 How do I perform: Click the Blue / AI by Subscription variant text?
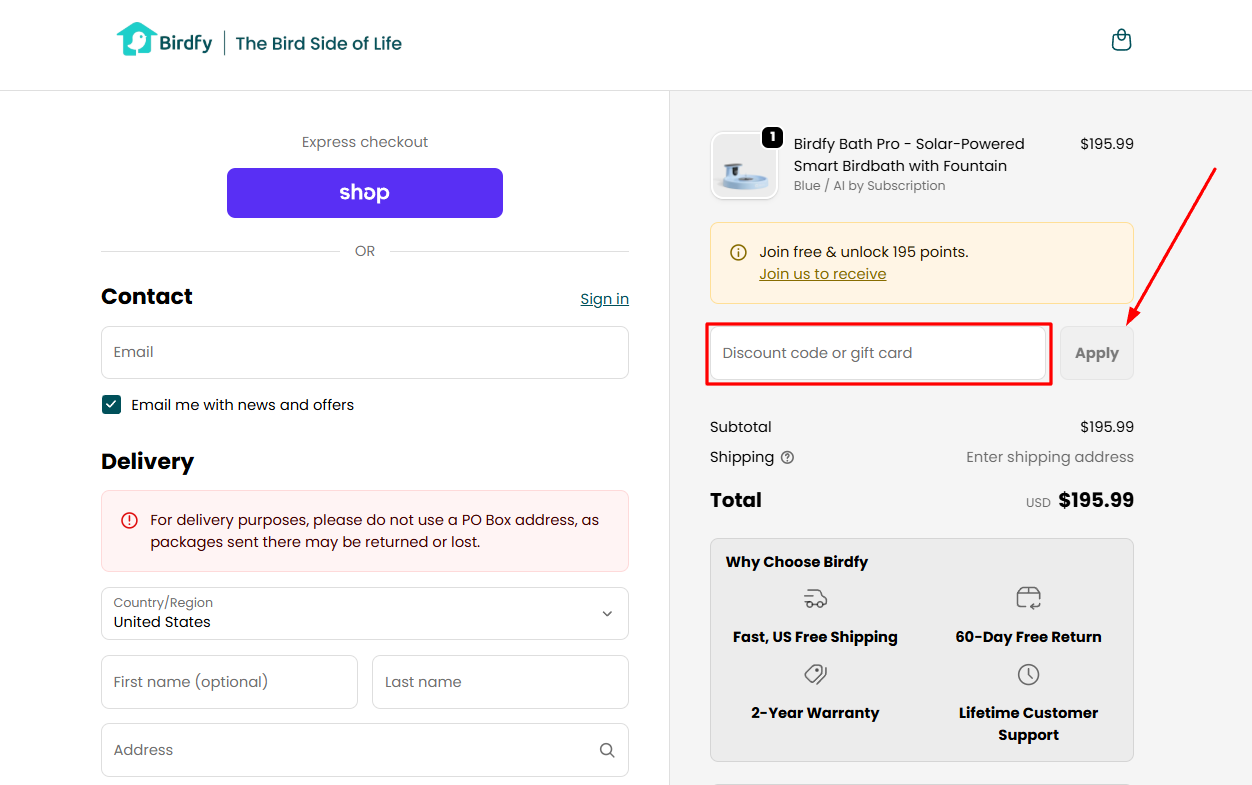click(x=869, y=186)
